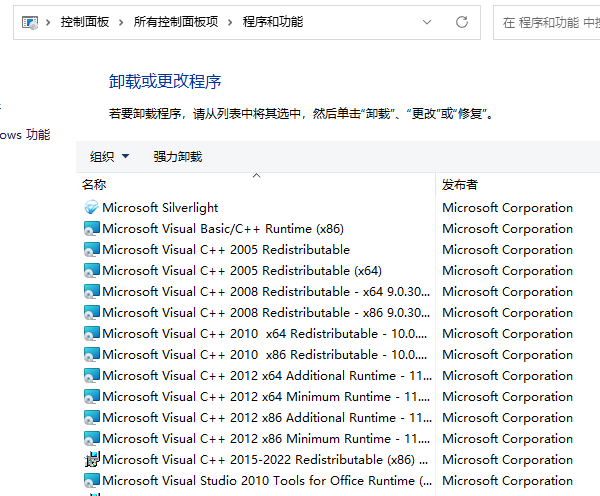Image resolution: width=600 pixels, height=496 pixels.
Task: Click icon of 2012 x64 Additional Runtime
Action: pyautogui.click(x=91, y=375)
